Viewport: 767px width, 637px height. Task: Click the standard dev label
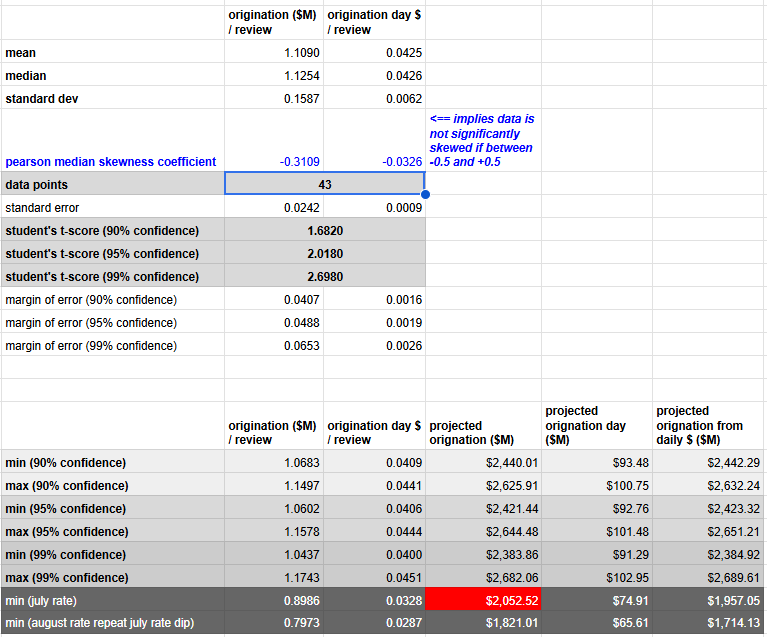point(42,98)
